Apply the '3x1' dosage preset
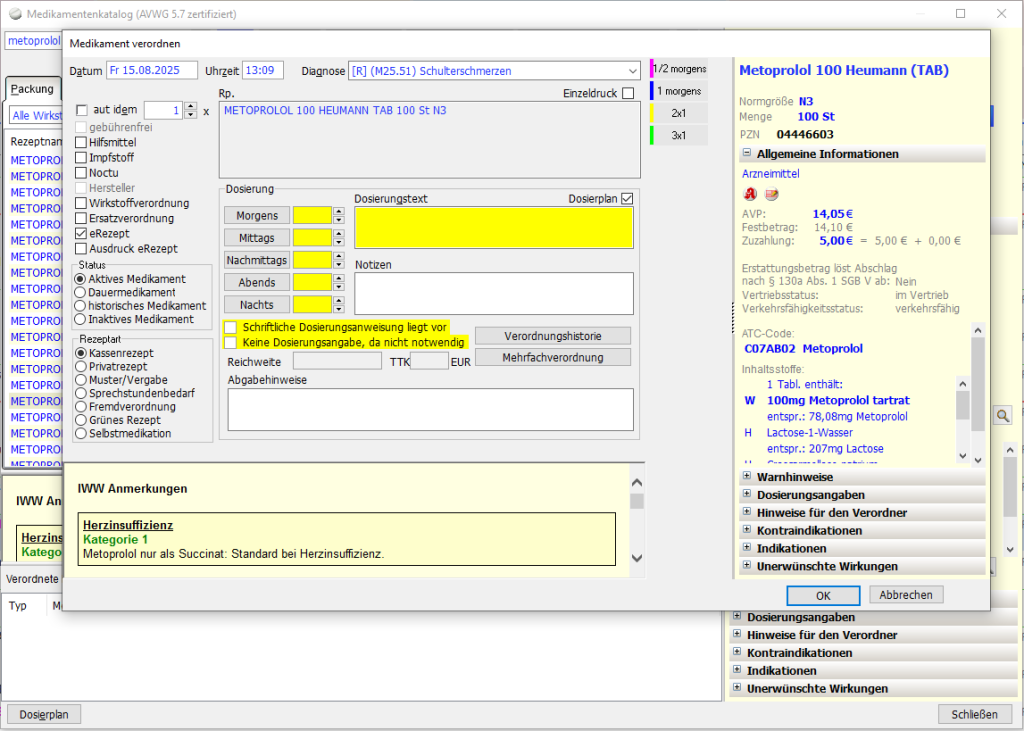This screenshot has width=1024, height=731. point(679,135)
